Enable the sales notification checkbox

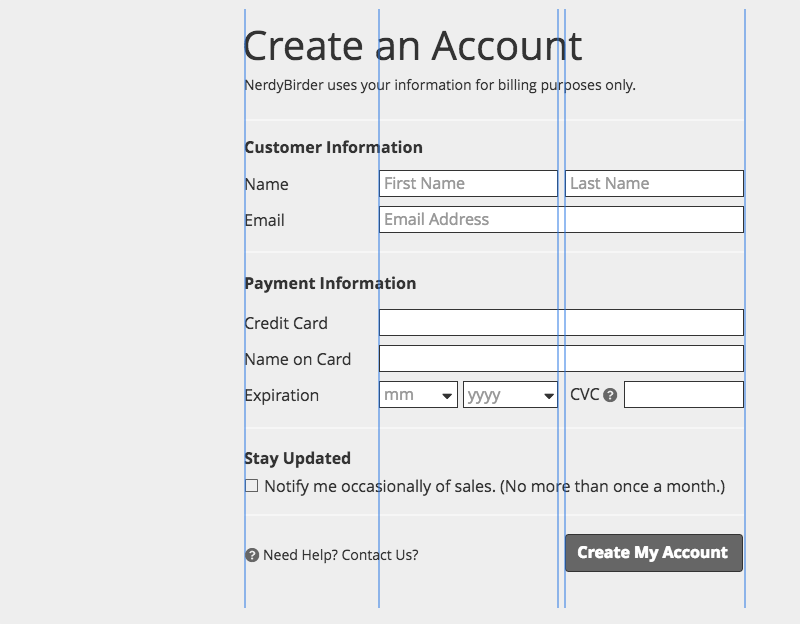[x=252, y=486]
